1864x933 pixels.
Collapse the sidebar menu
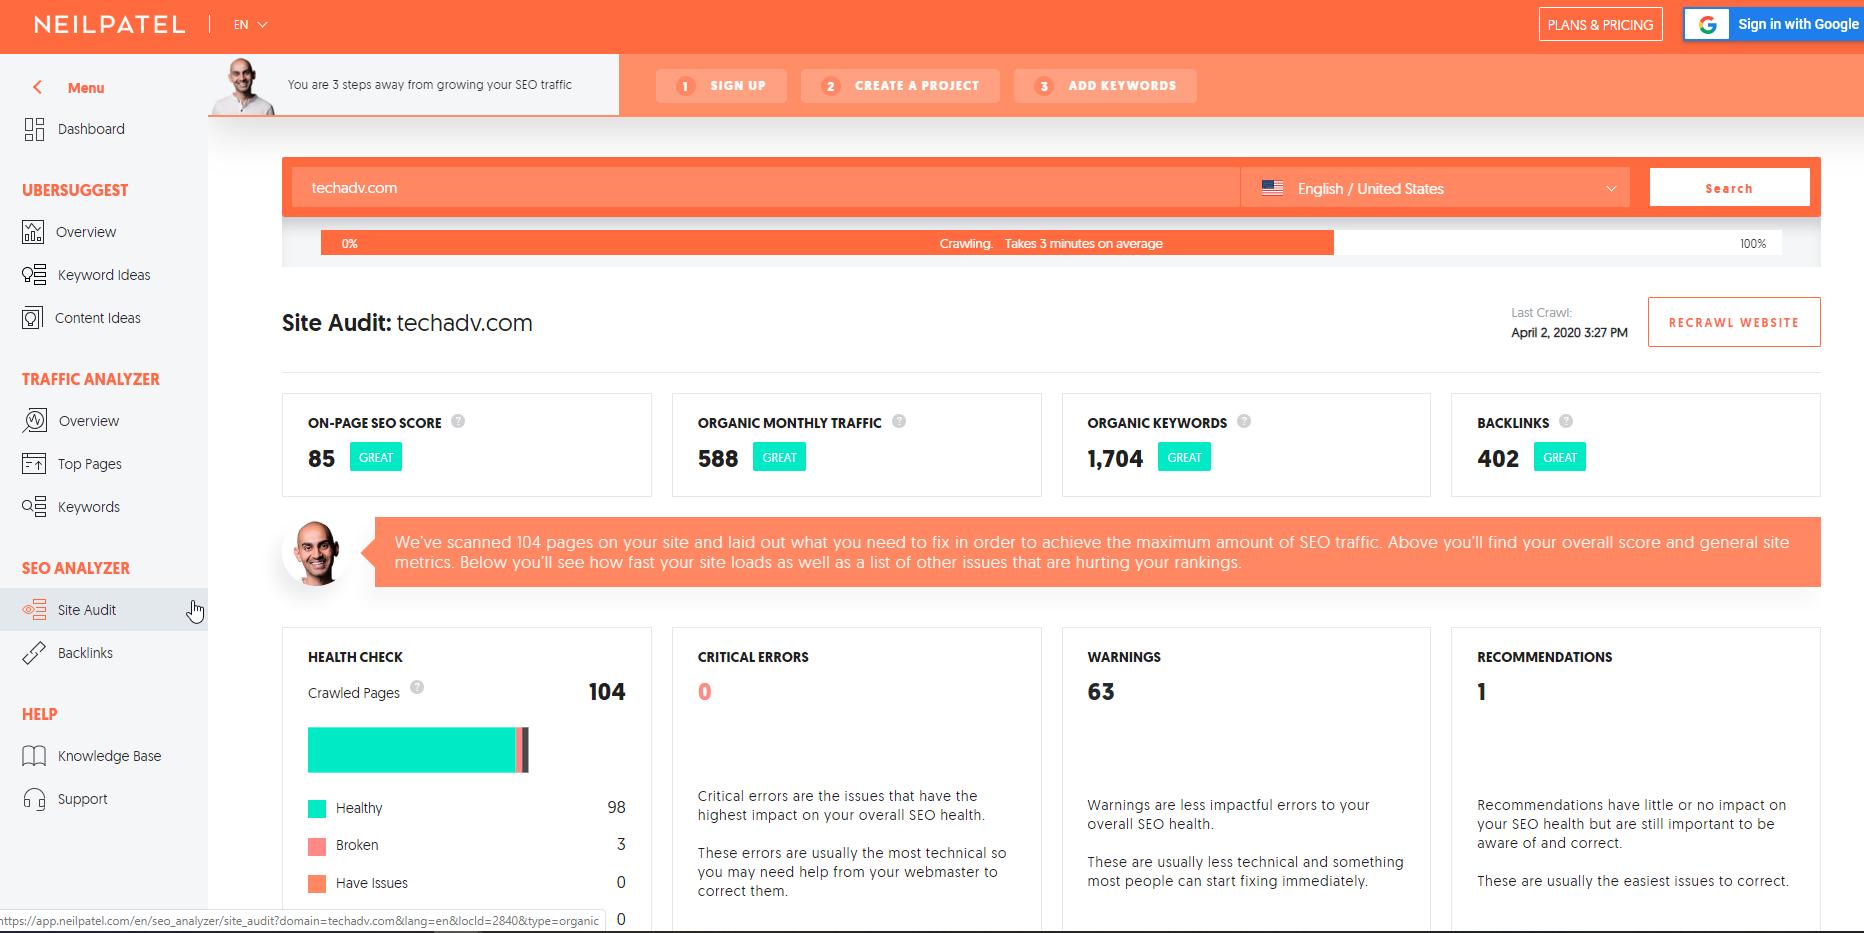(x=38, y=87)
